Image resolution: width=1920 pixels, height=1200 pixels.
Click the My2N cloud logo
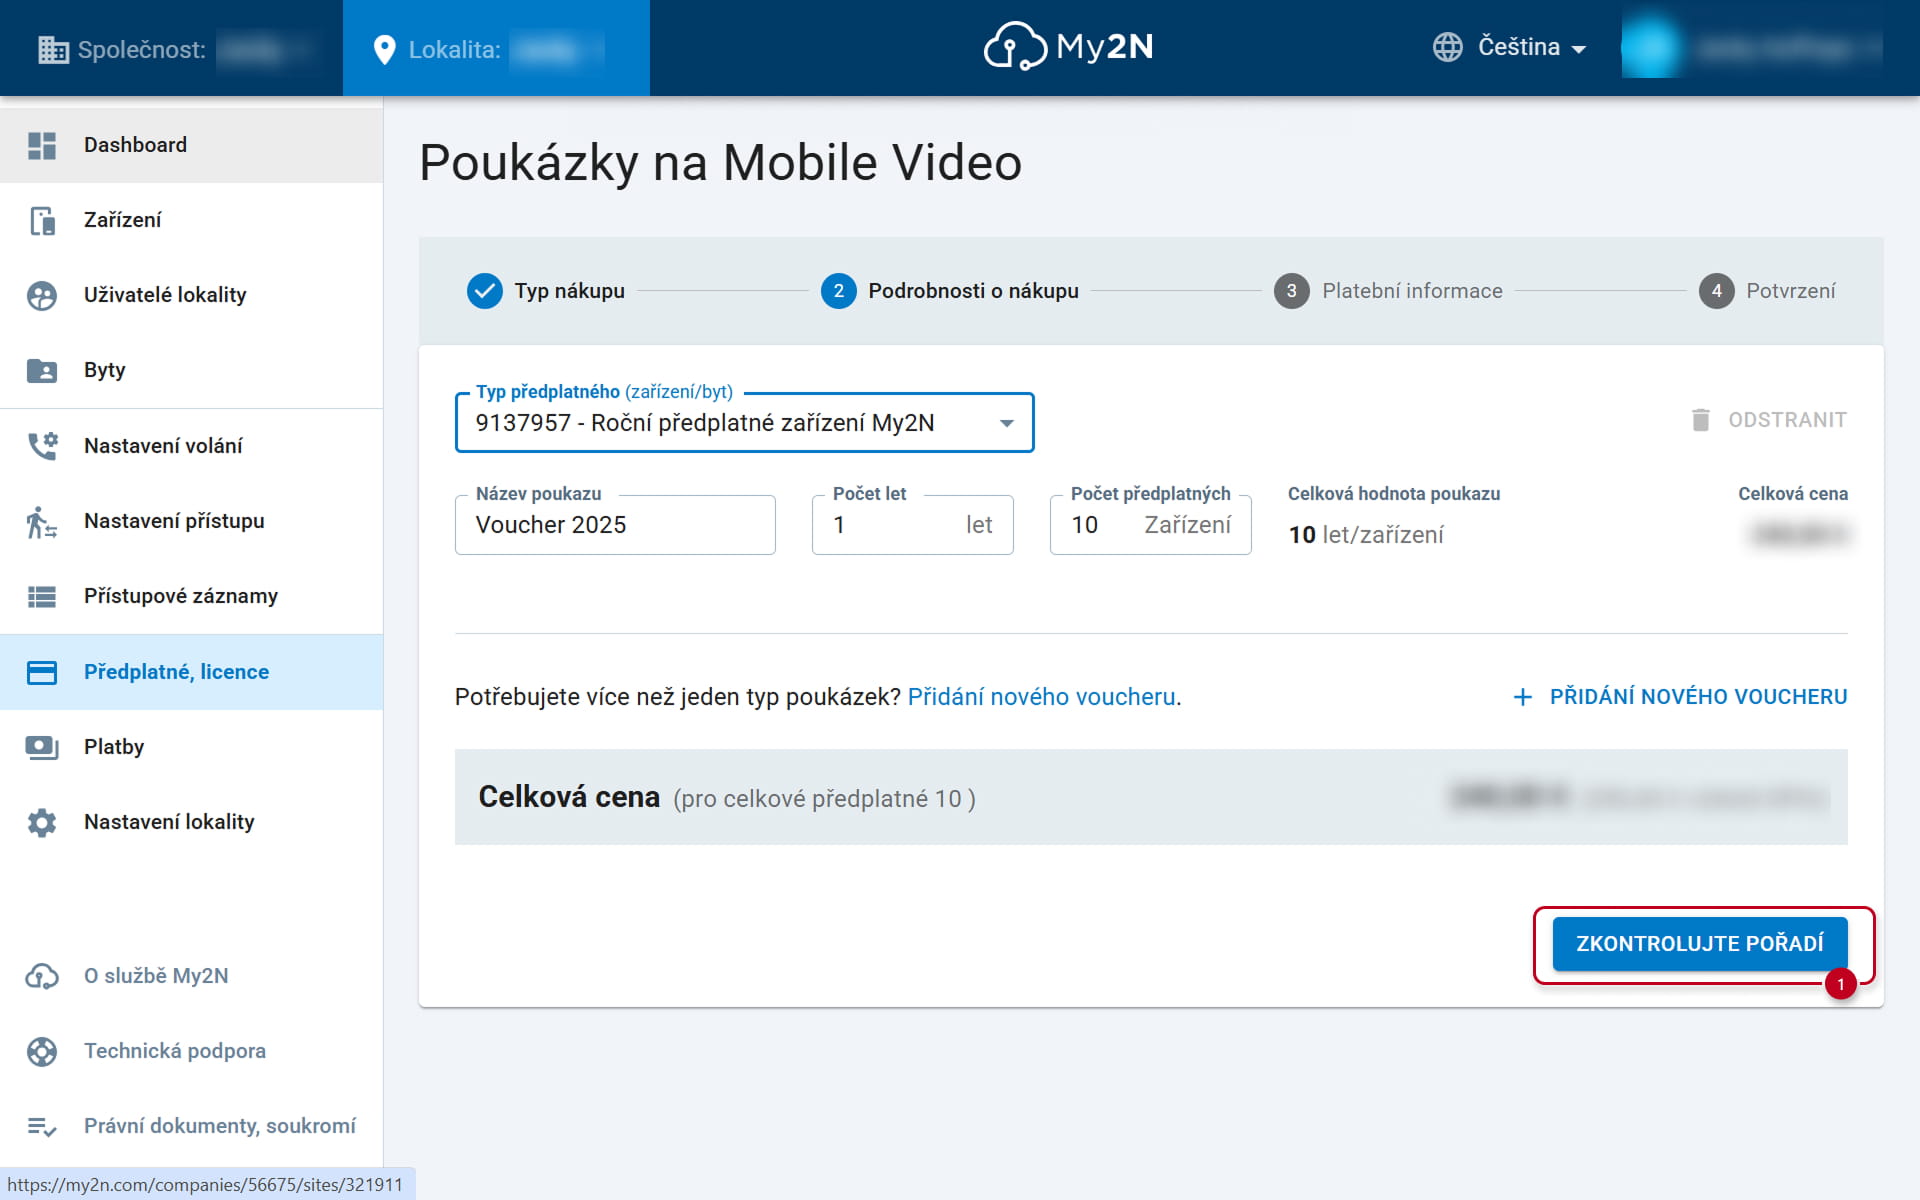coord(1068,47)
